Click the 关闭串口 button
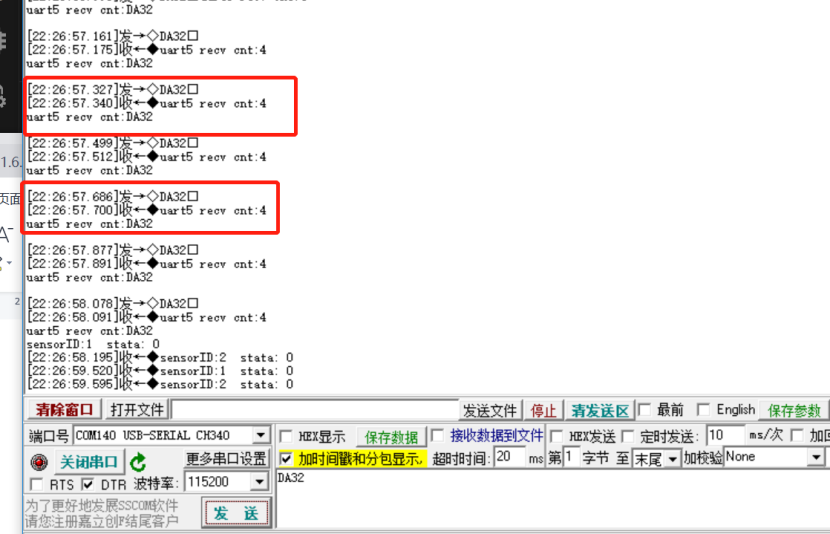 [88, 462]
